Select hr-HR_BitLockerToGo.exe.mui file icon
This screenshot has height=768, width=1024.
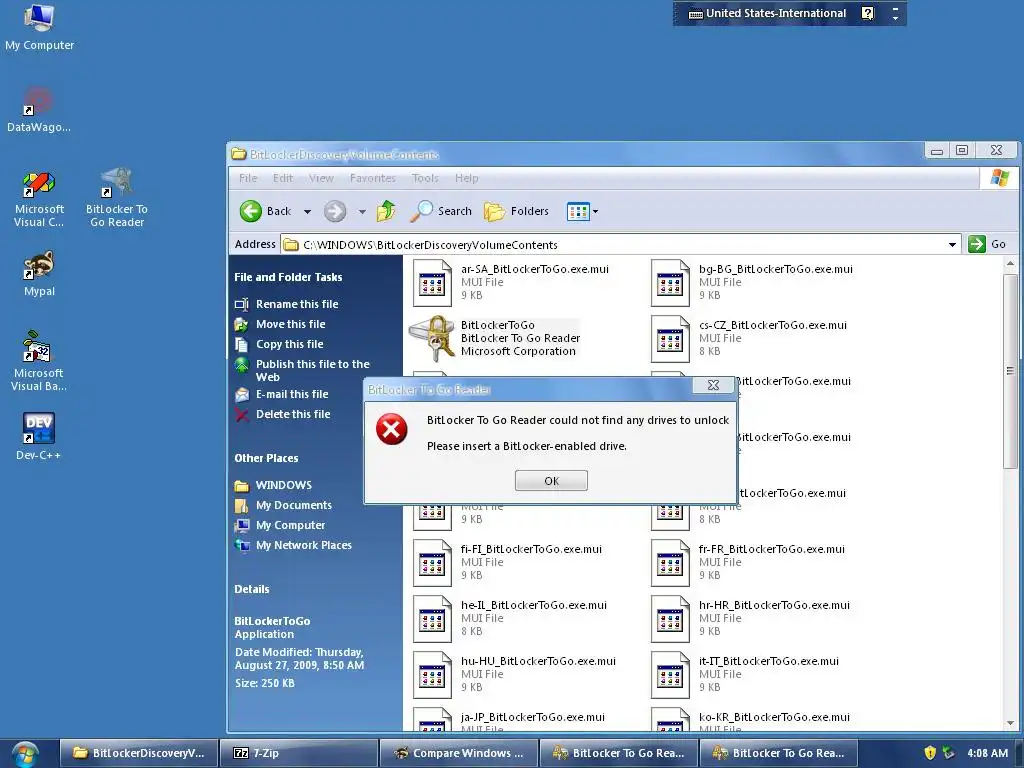[670, 619]
